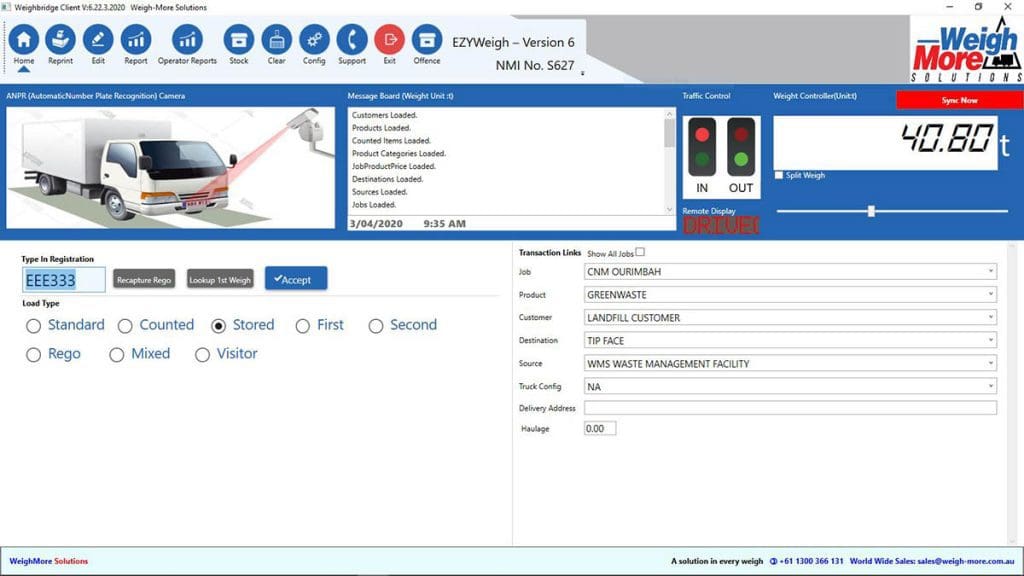Viewport: 1024px width, 576px height.
Task: Click the red Sync Now button
Action: 959,100
